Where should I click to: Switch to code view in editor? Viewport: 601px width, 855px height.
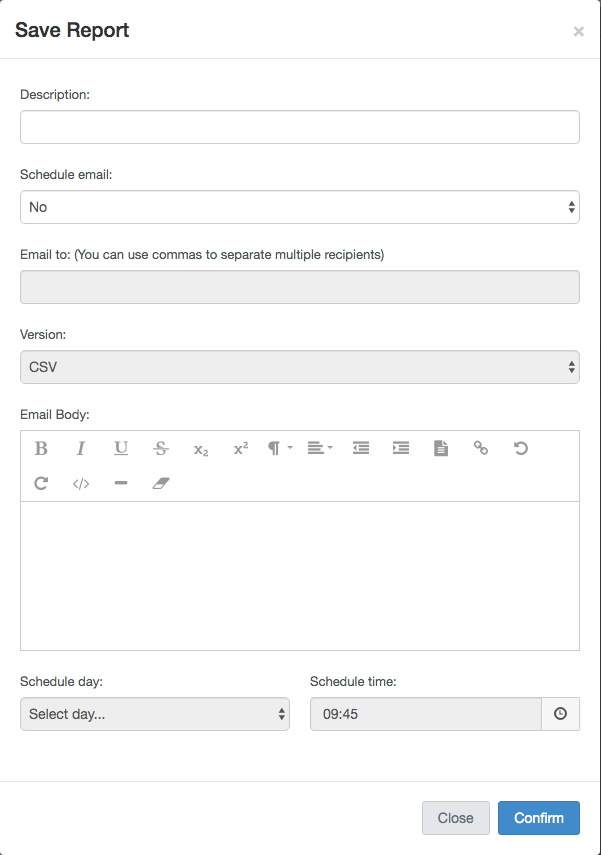pyautogui.click(x=81, y=483)
